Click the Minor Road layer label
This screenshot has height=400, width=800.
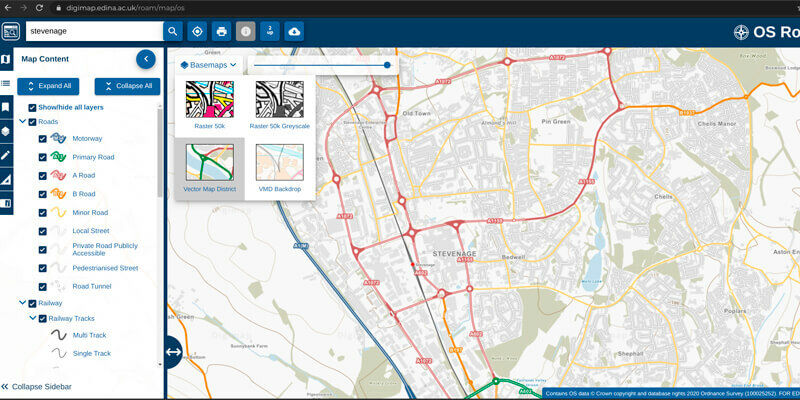[x=90, y=213]
